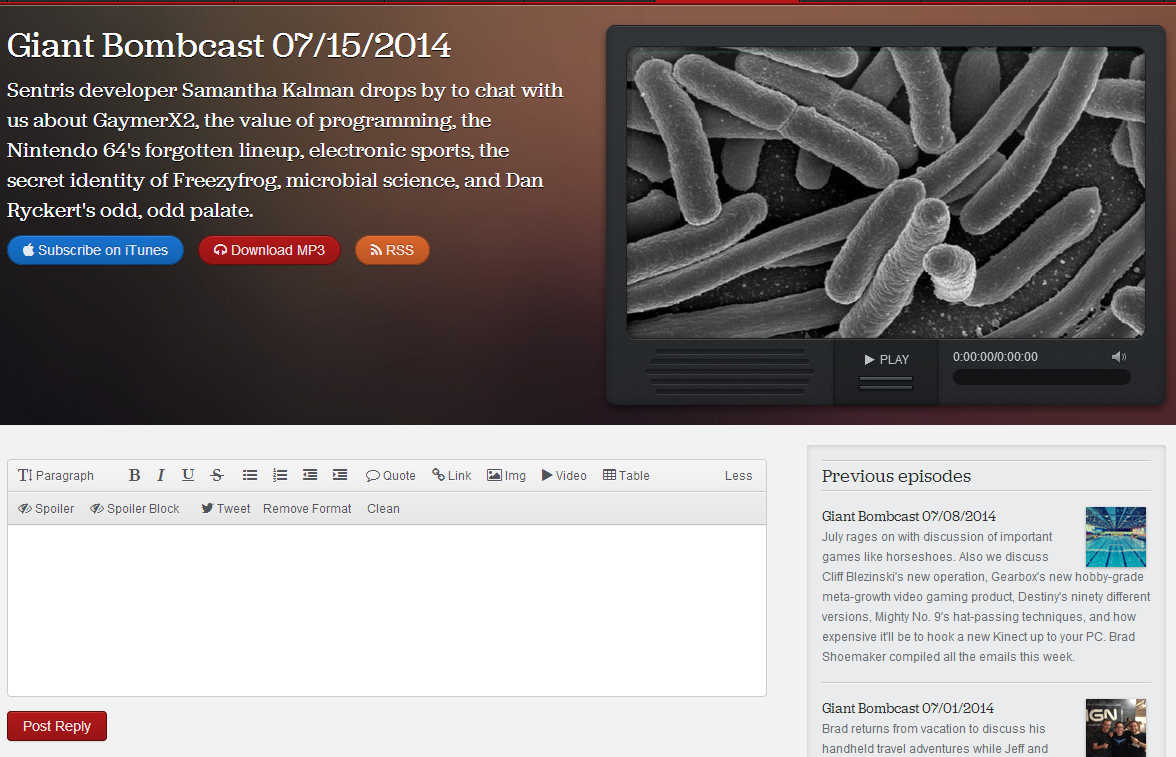
Task: Open the Paragraph style dropdown
Action: point(56,475)
